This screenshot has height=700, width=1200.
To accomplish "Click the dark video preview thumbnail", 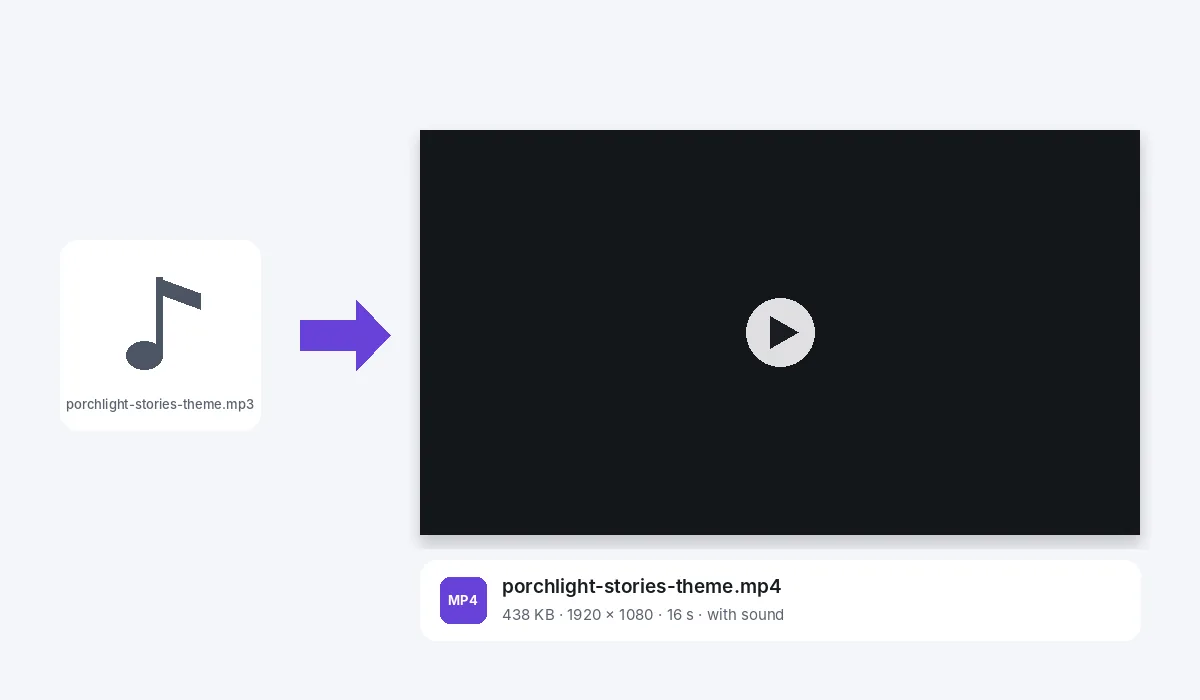I will (780, 332).
